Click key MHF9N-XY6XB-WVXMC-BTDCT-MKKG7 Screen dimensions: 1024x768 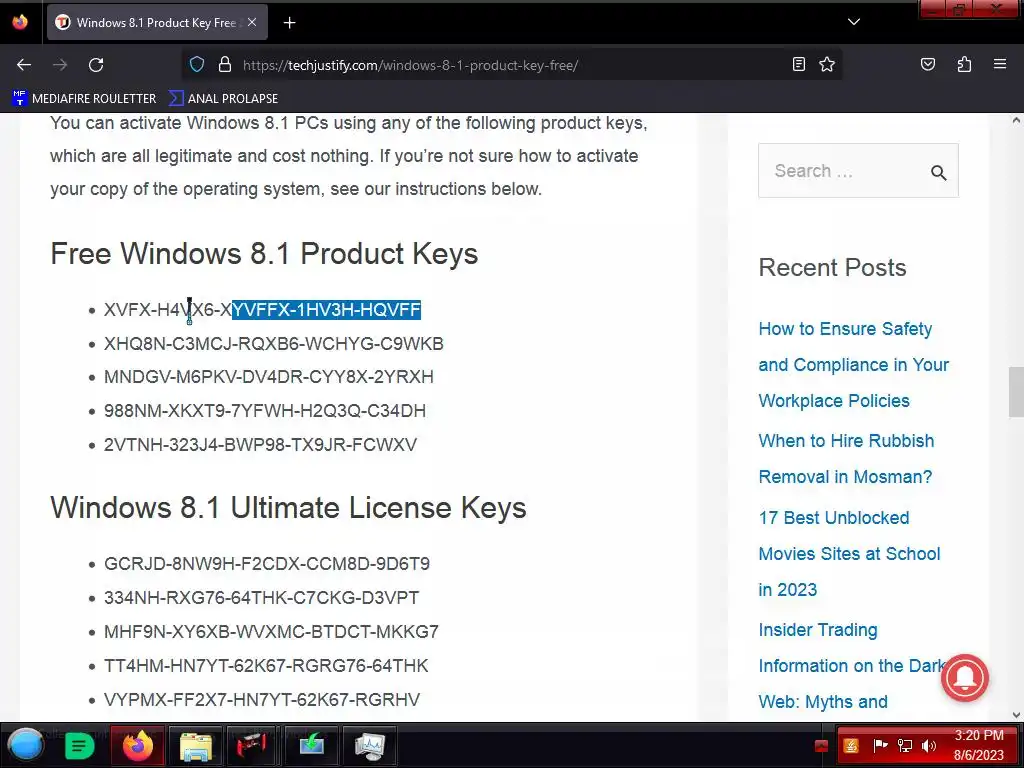271,632
